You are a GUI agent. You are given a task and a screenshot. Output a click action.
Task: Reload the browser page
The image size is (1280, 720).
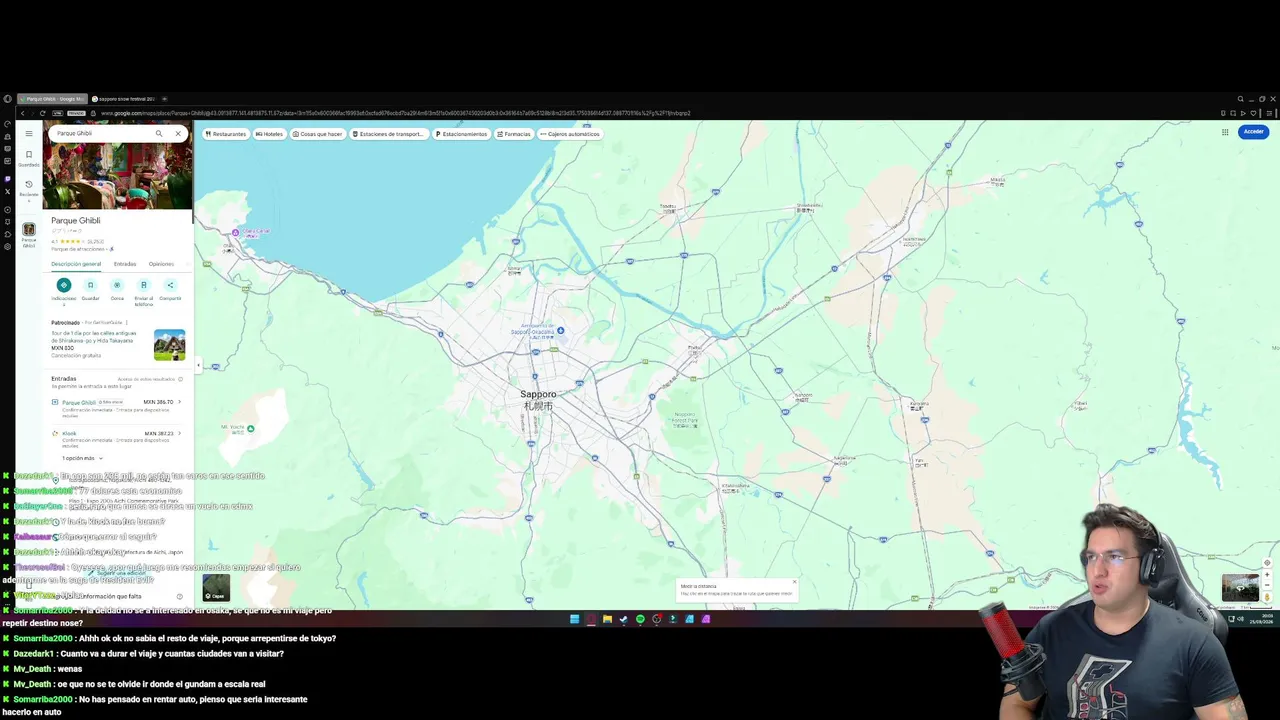[42, 113]
